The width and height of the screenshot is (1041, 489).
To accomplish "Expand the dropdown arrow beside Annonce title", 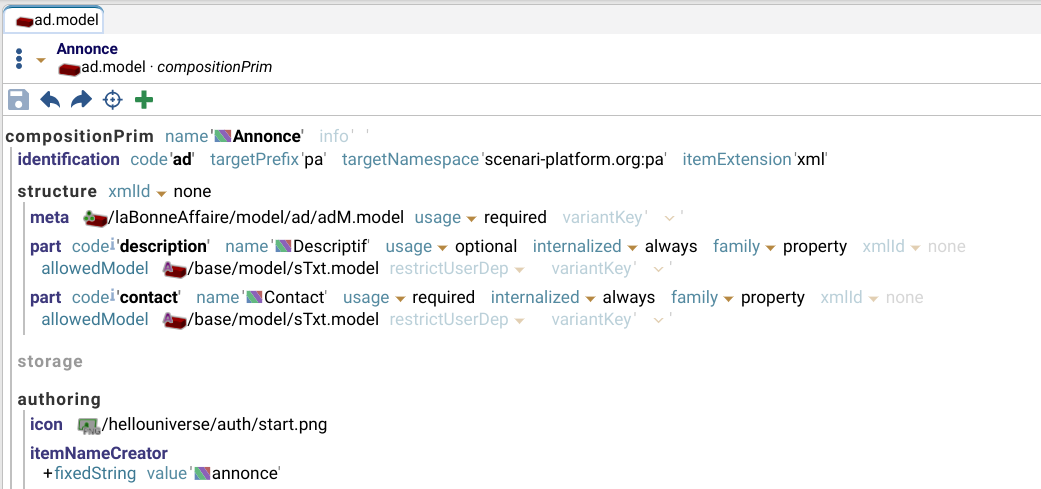I will coord(41,60).
